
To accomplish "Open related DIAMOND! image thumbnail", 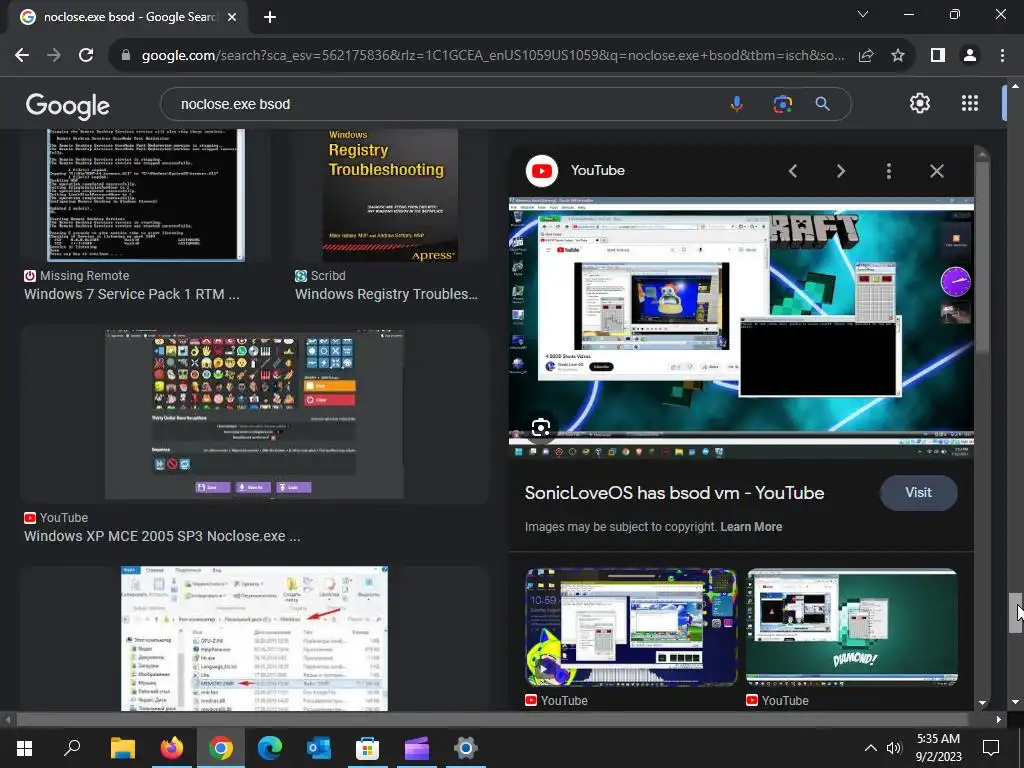I will click(852, 627).
